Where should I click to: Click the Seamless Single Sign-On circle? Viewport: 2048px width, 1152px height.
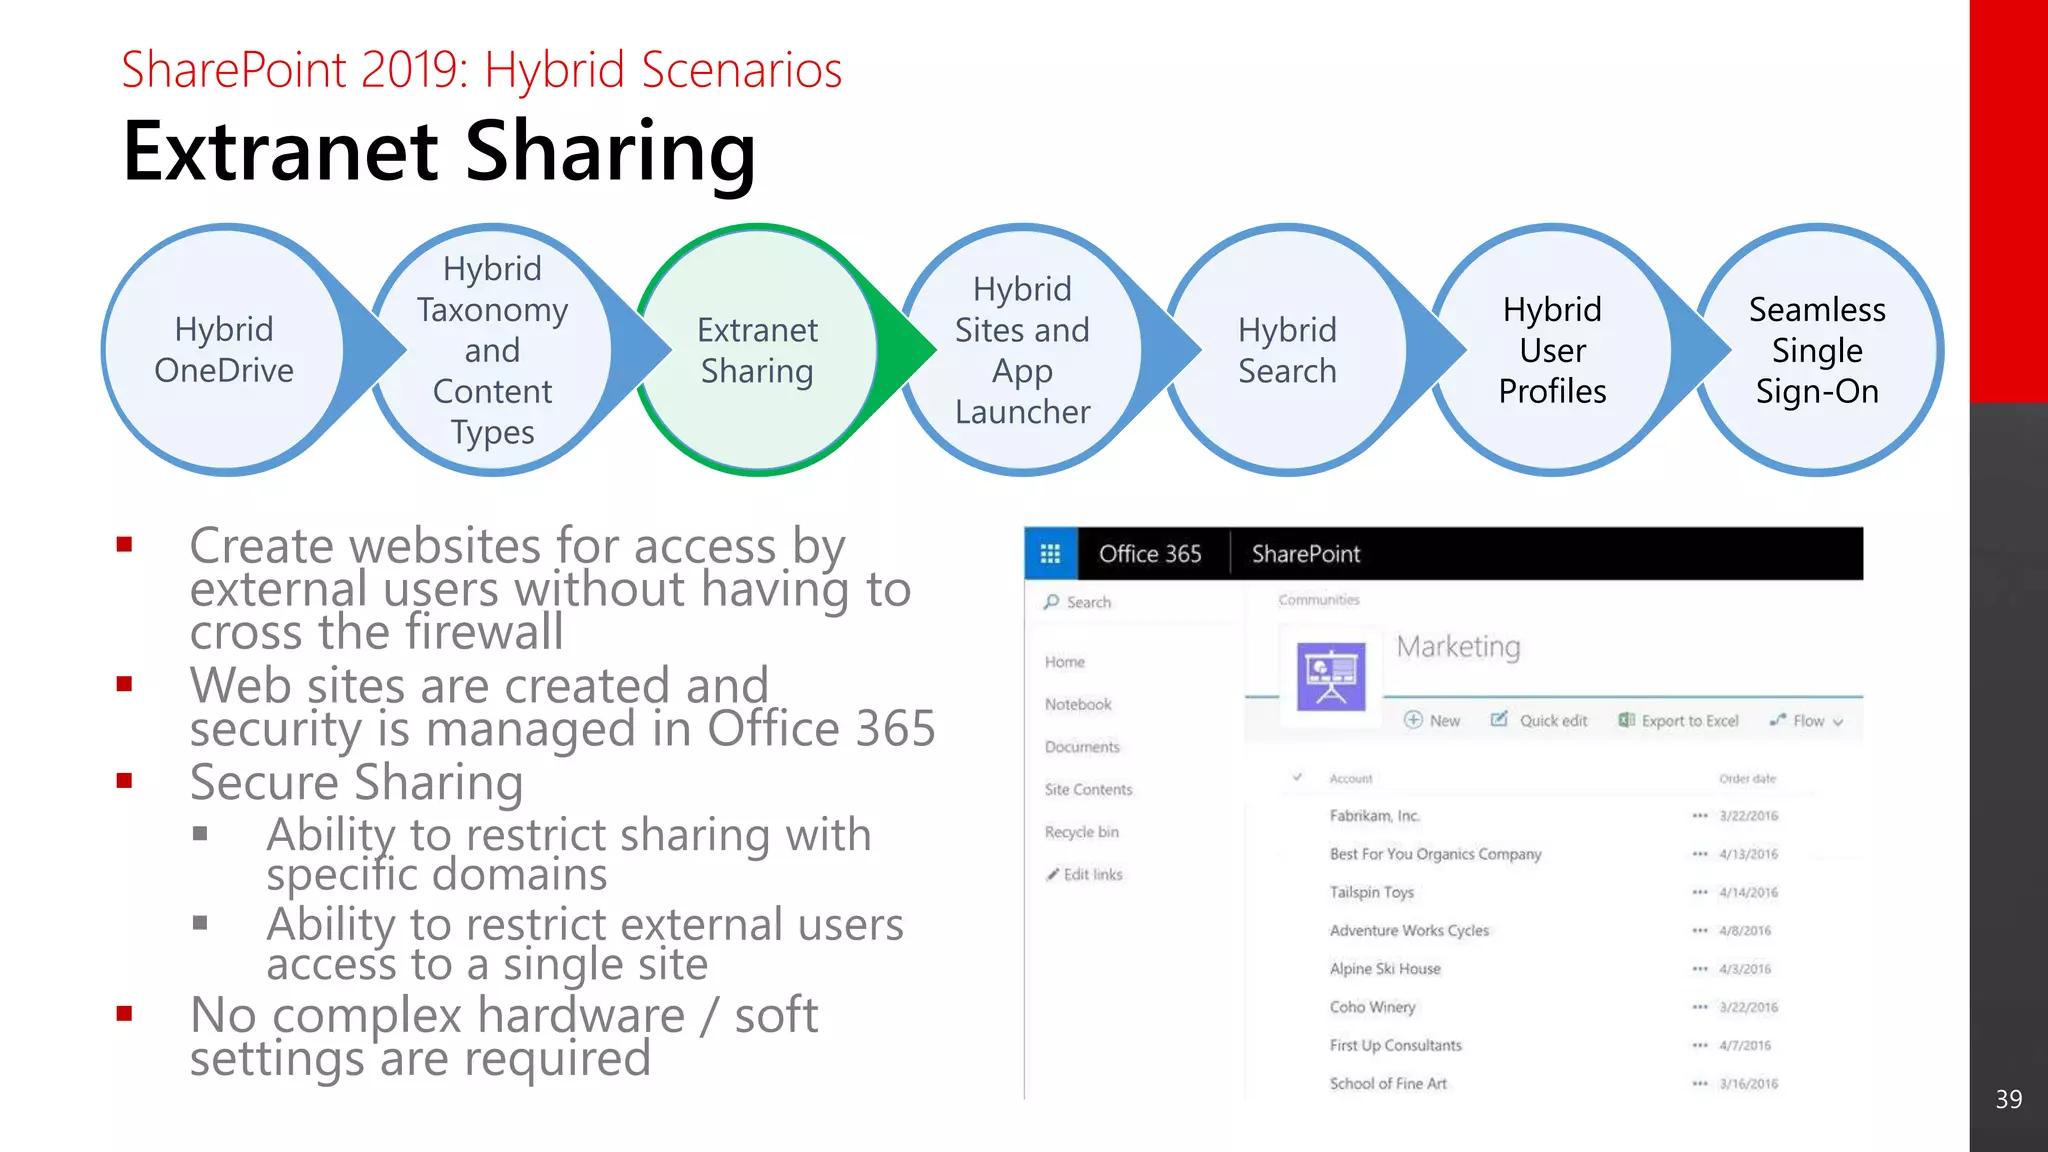(x=1818, y=349)
